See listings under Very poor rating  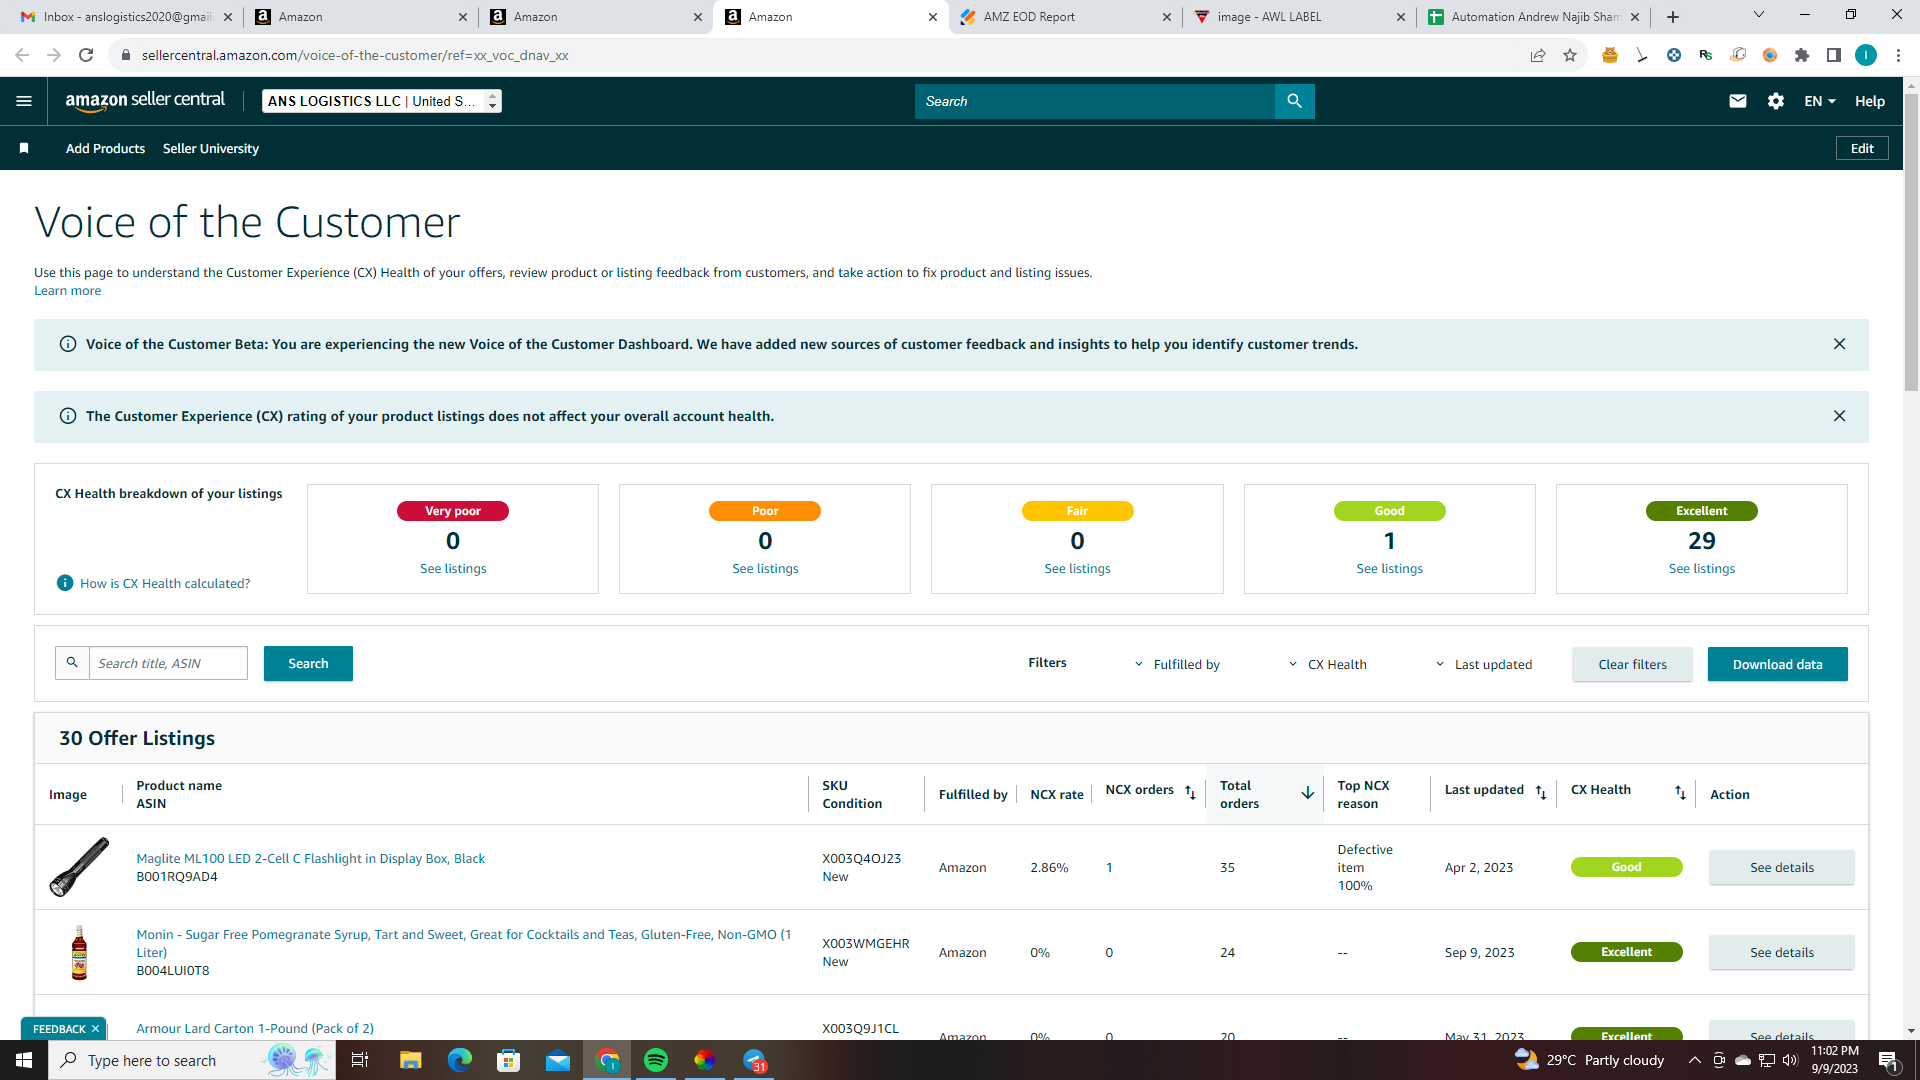pyautogui.click(x=453, y=568)
